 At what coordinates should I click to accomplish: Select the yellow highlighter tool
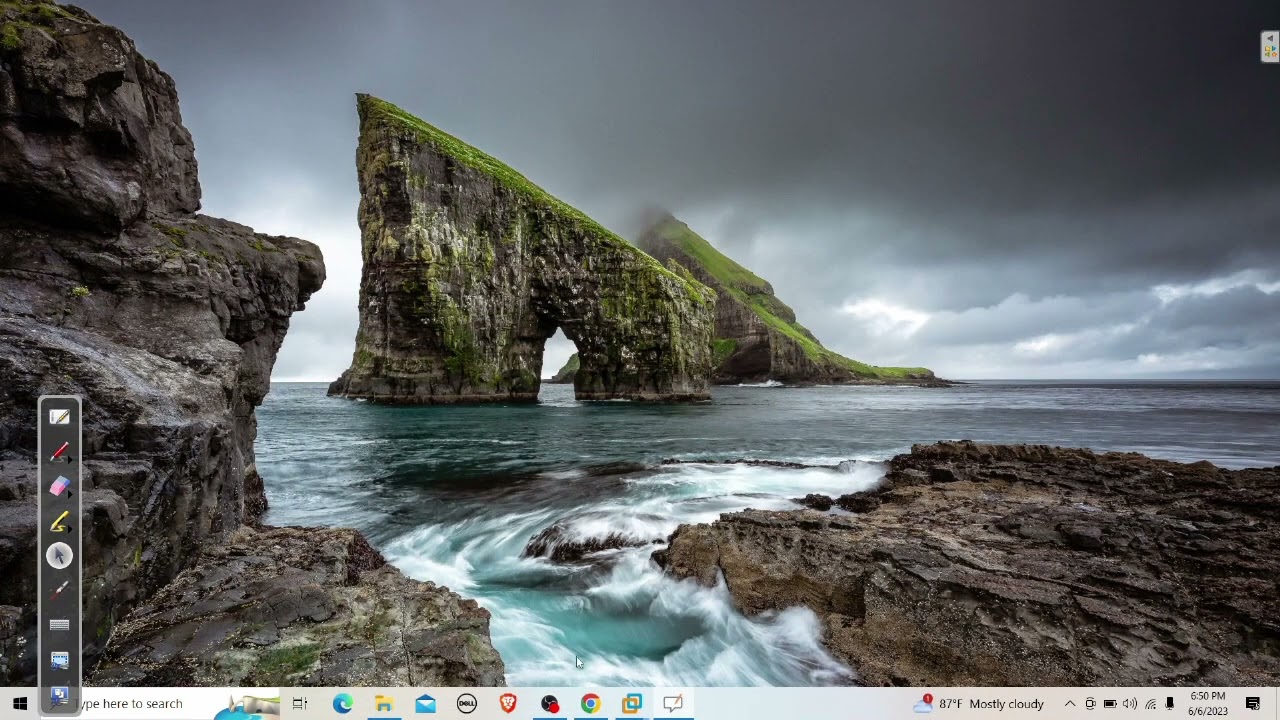click(59, 521)
